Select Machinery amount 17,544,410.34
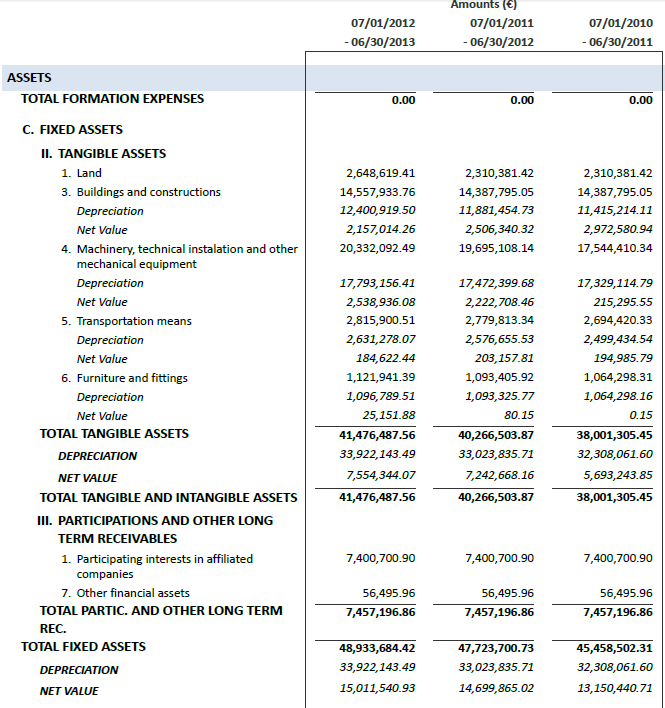 (x=618, y=249)
